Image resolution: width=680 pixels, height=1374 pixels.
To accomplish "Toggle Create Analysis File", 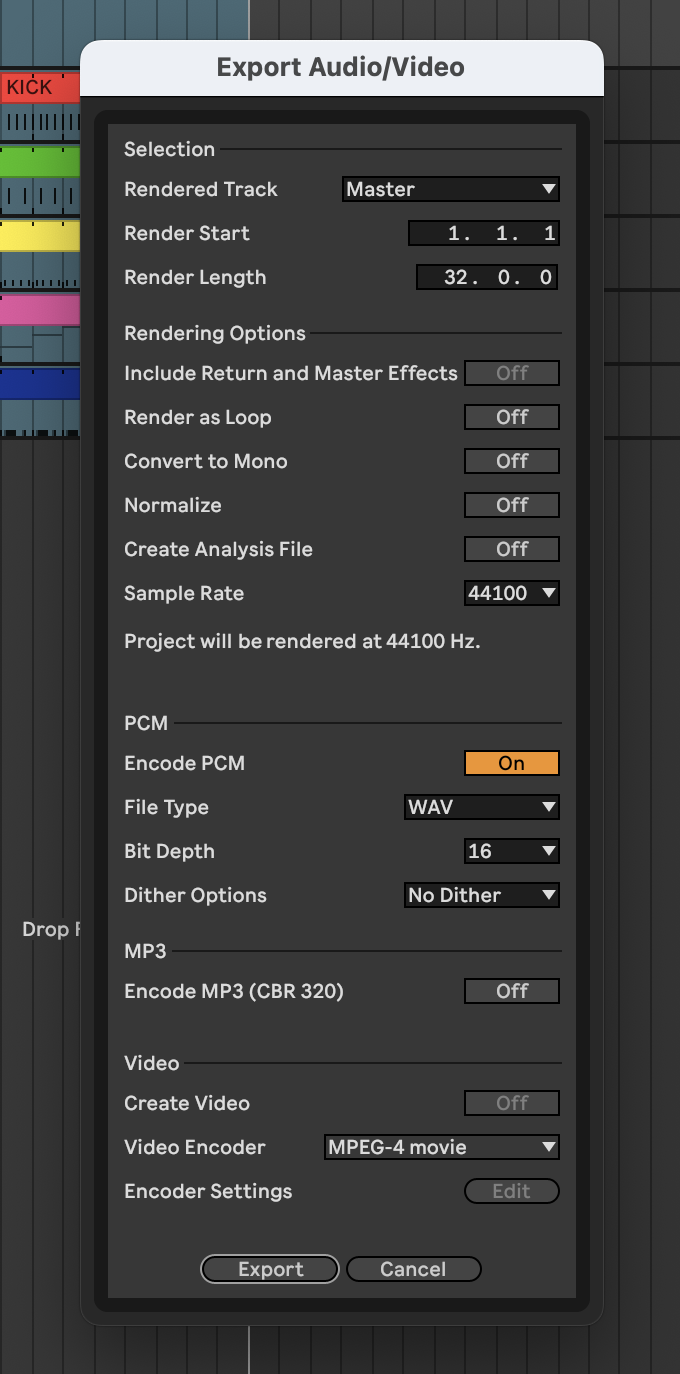I will coord(511,549).
